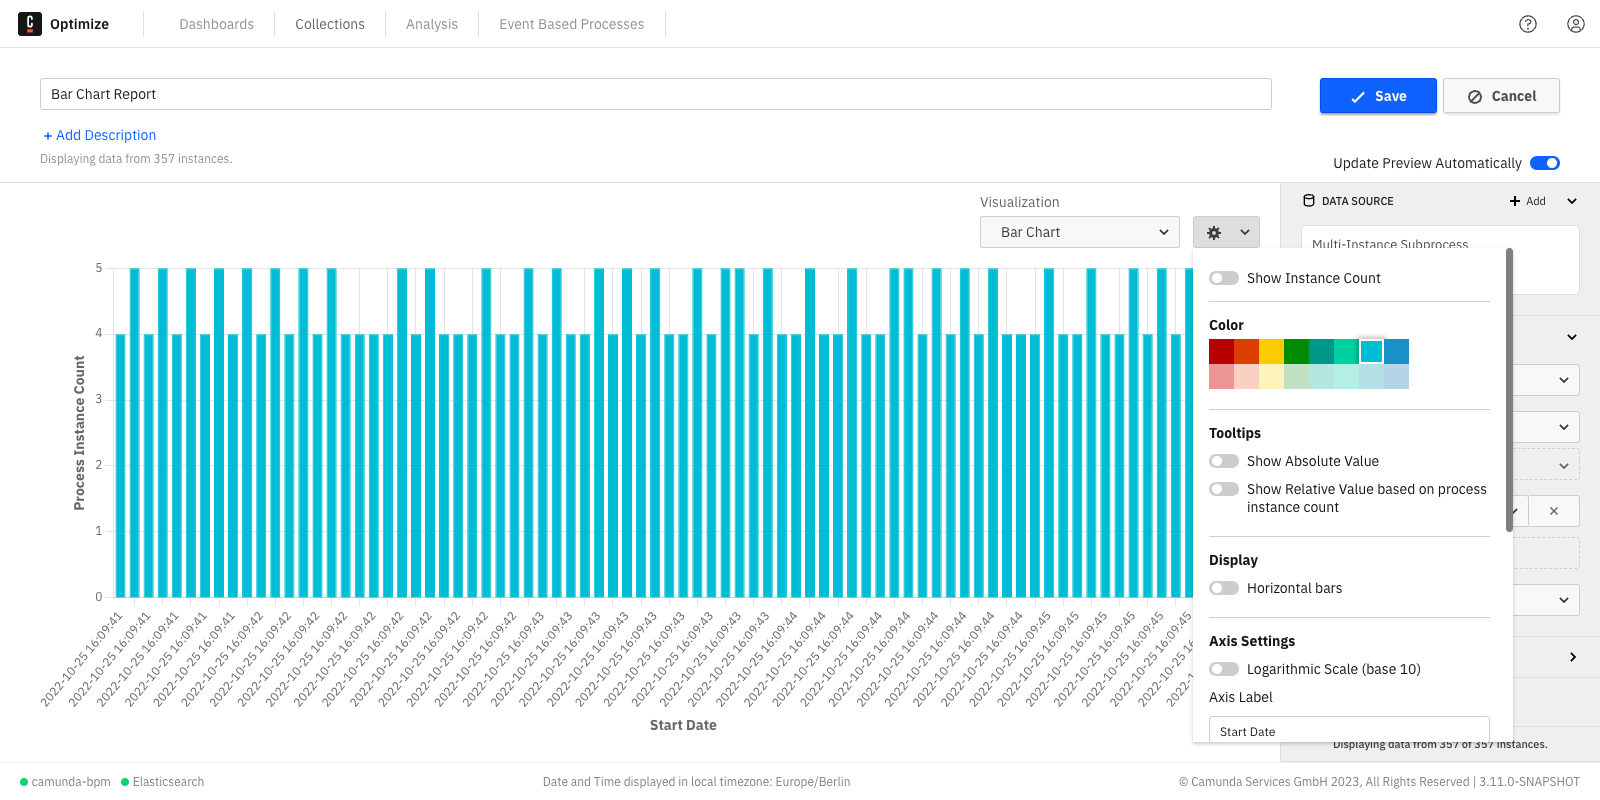
Task: Open the Dashboards menu item
Action: click(216, 24)
